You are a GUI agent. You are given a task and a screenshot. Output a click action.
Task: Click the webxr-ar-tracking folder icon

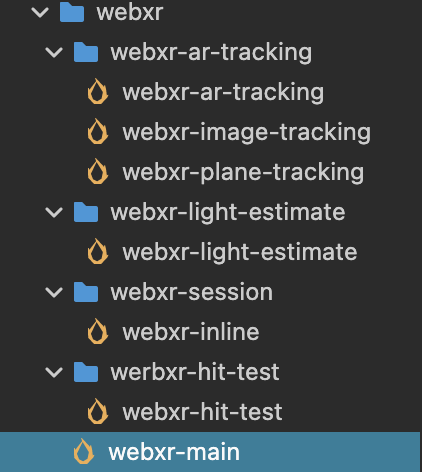(86, 52)
